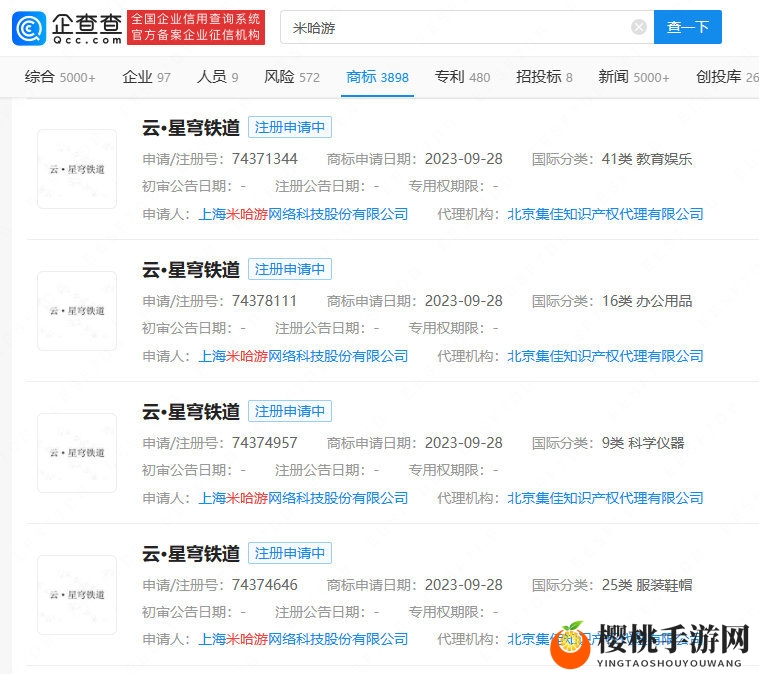The width and height of the screenshot is (759, 674).
Task: Click trademark thumbnail of the 41类 教育娱乐 entry
Action: tap(77, 169)
